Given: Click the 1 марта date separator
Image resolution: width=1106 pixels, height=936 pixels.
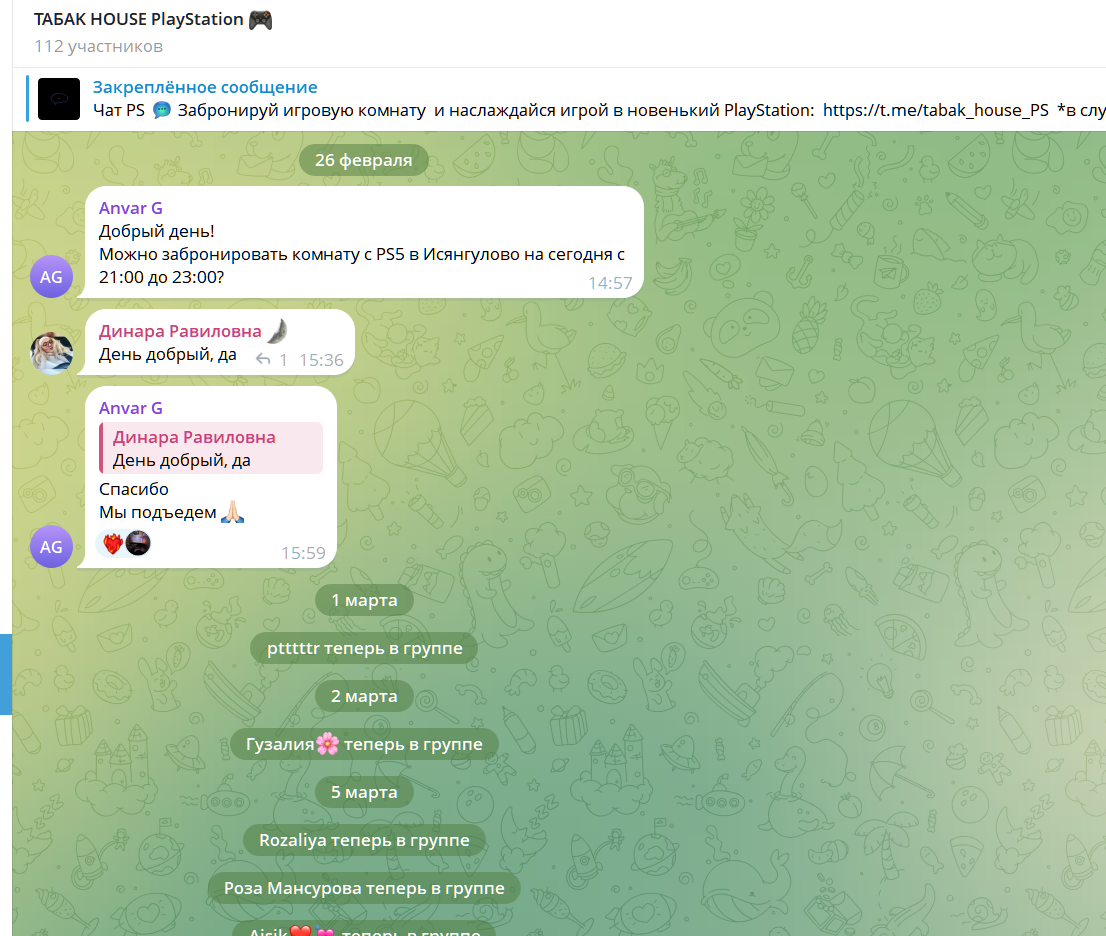Looking at the screenshot, I should 364,600.
